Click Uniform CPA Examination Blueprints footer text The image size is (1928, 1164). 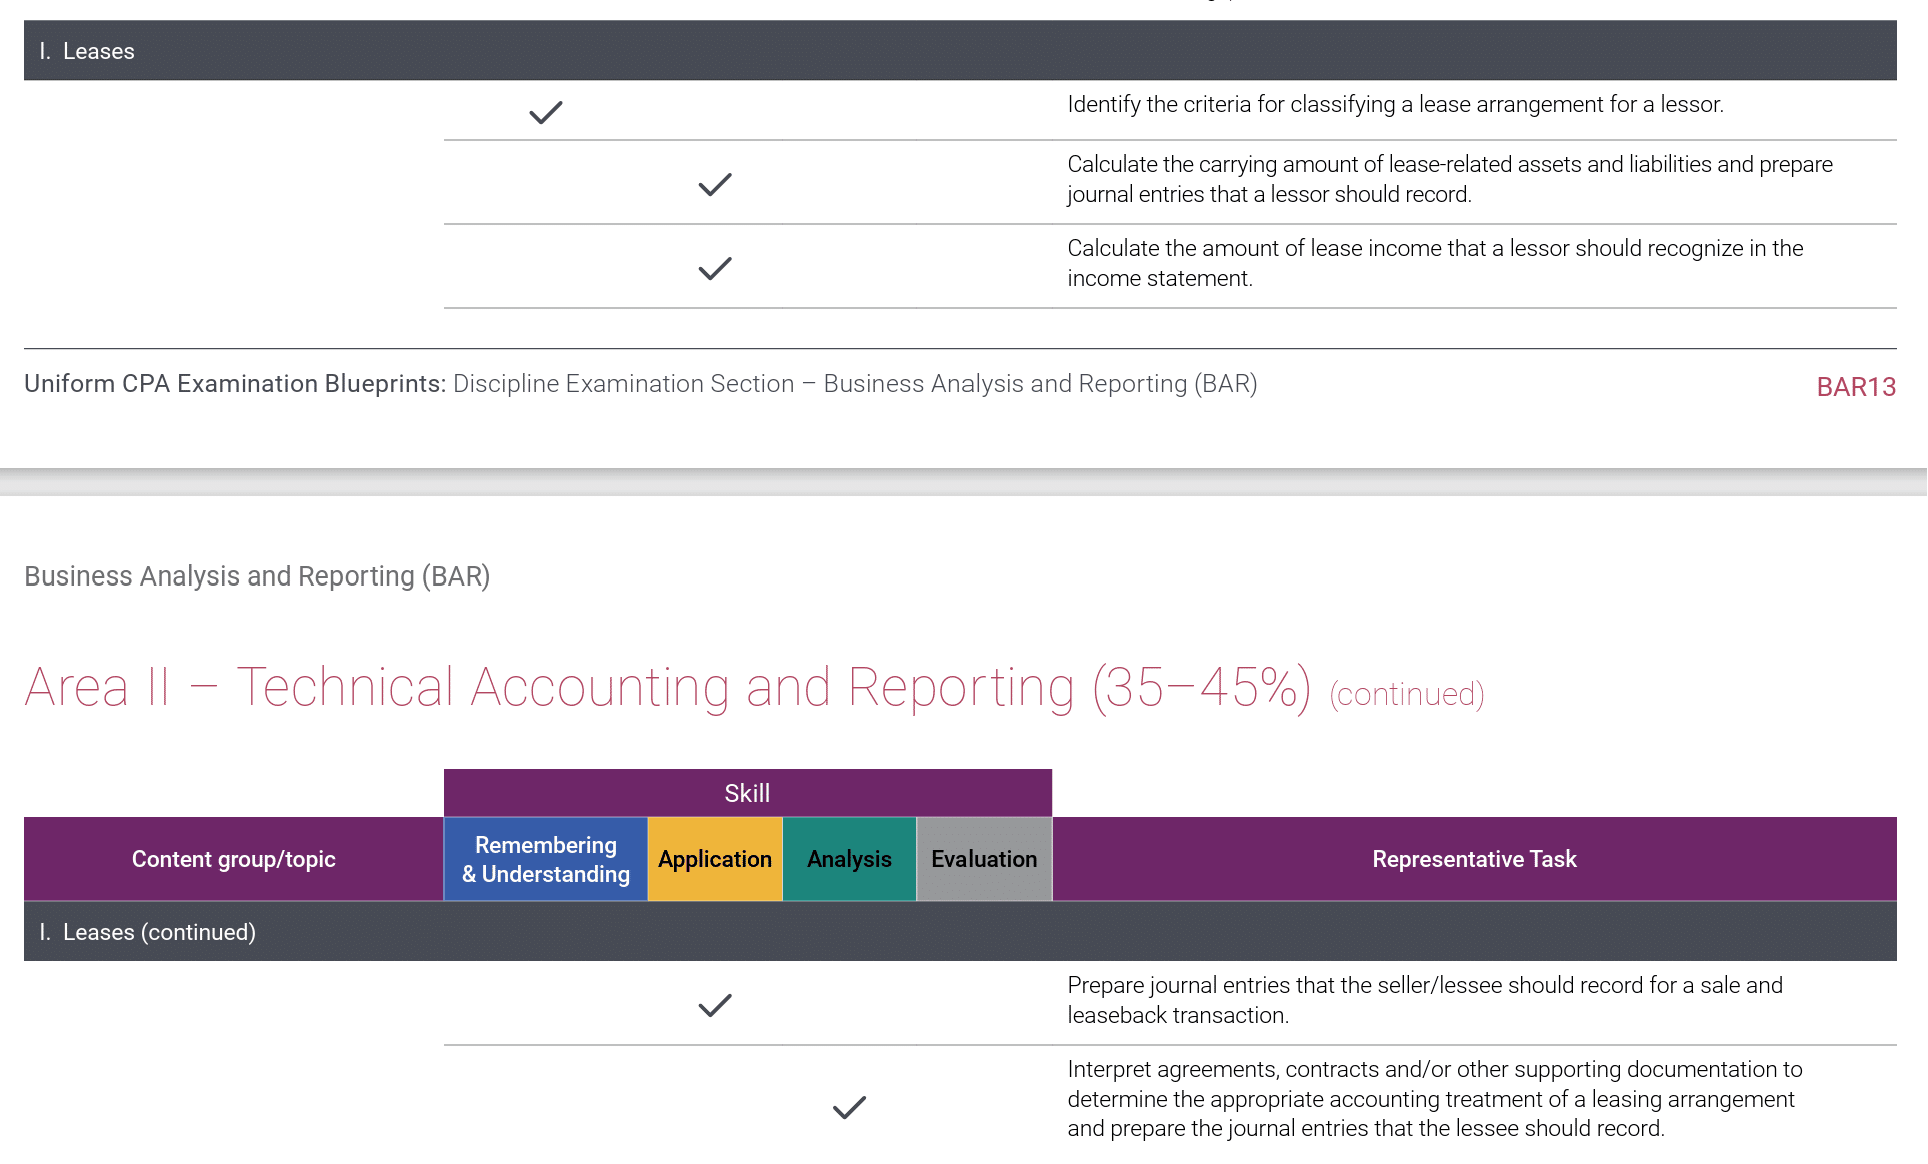640,384
